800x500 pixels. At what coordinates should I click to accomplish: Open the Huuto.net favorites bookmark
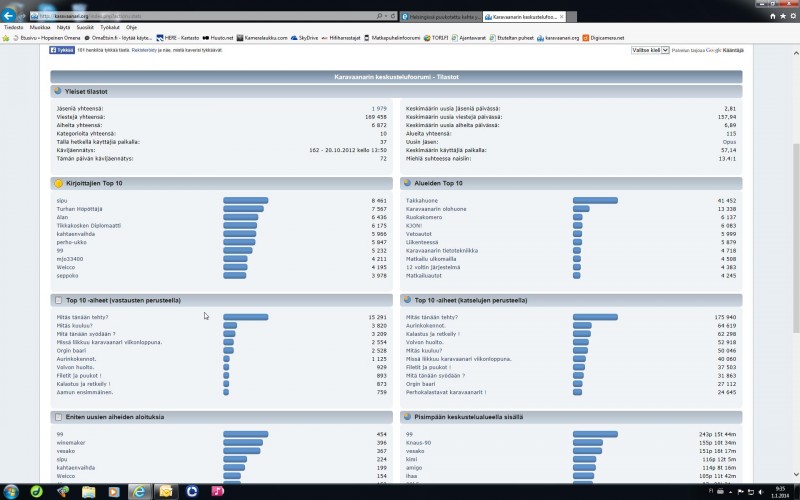[x=217, y=37]
